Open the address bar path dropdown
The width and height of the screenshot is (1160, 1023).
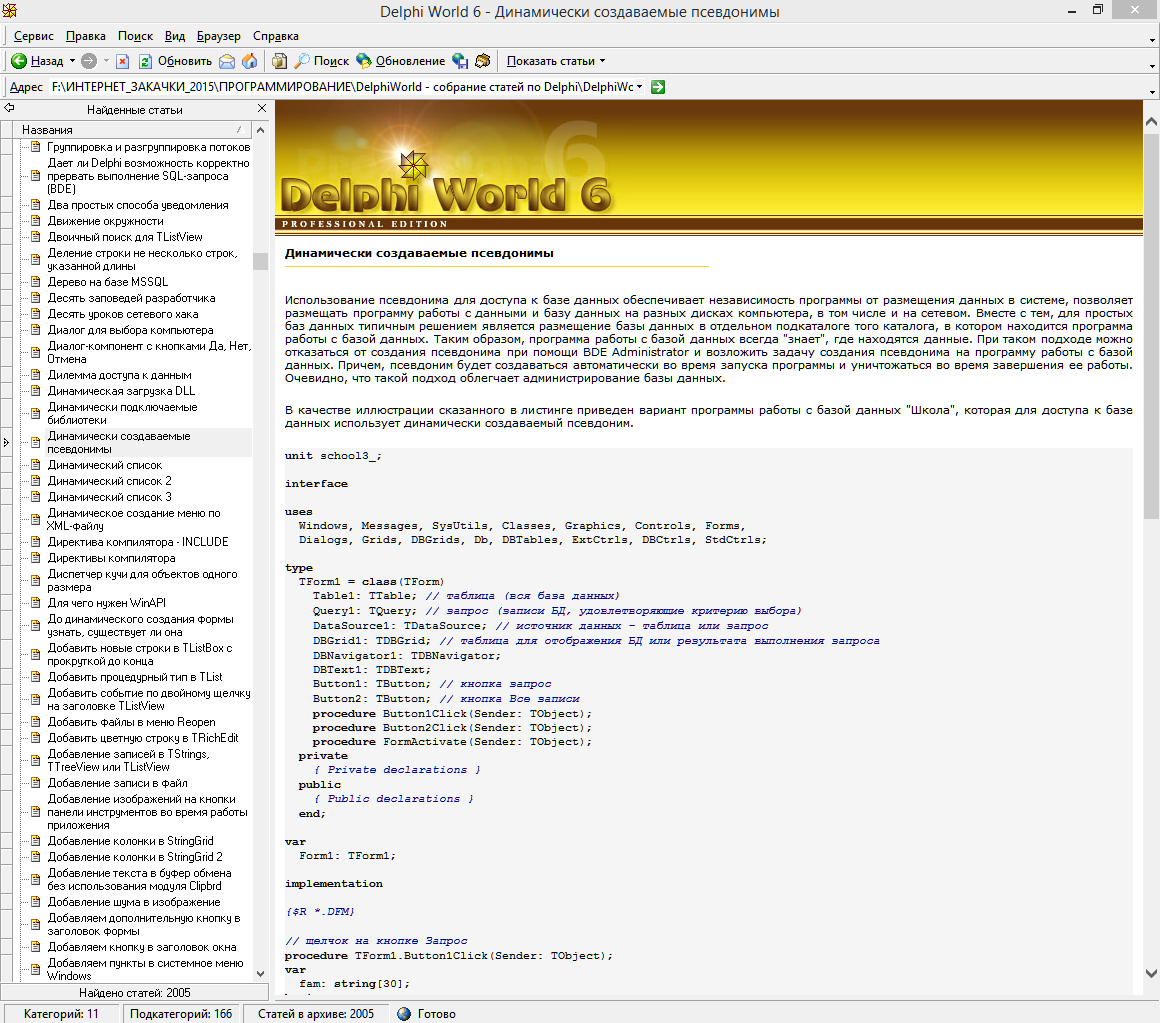point(639,87)
